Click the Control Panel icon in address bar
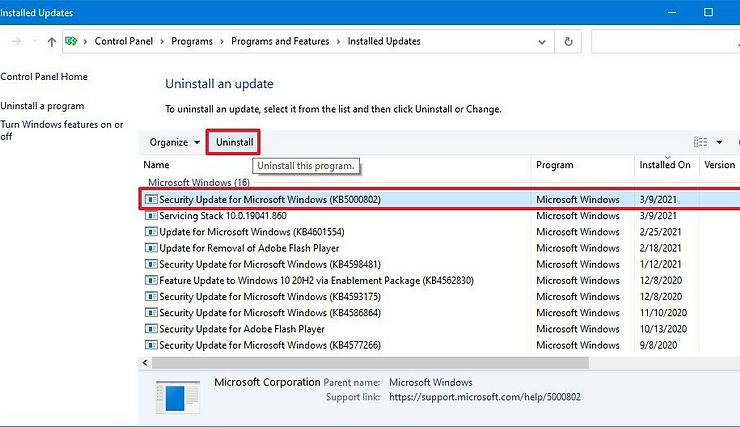This screenshot has height=427, width=740. click(71, 42)
